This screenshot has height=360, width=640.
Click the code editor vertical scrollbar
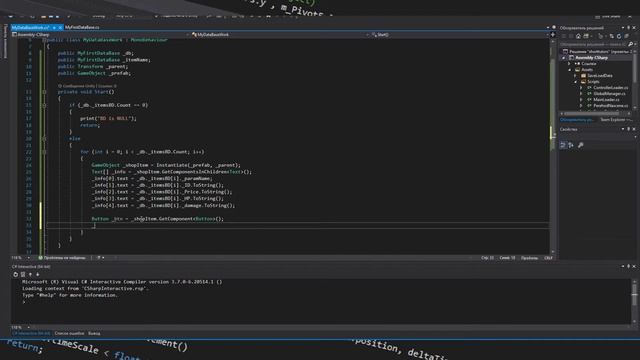553,147
